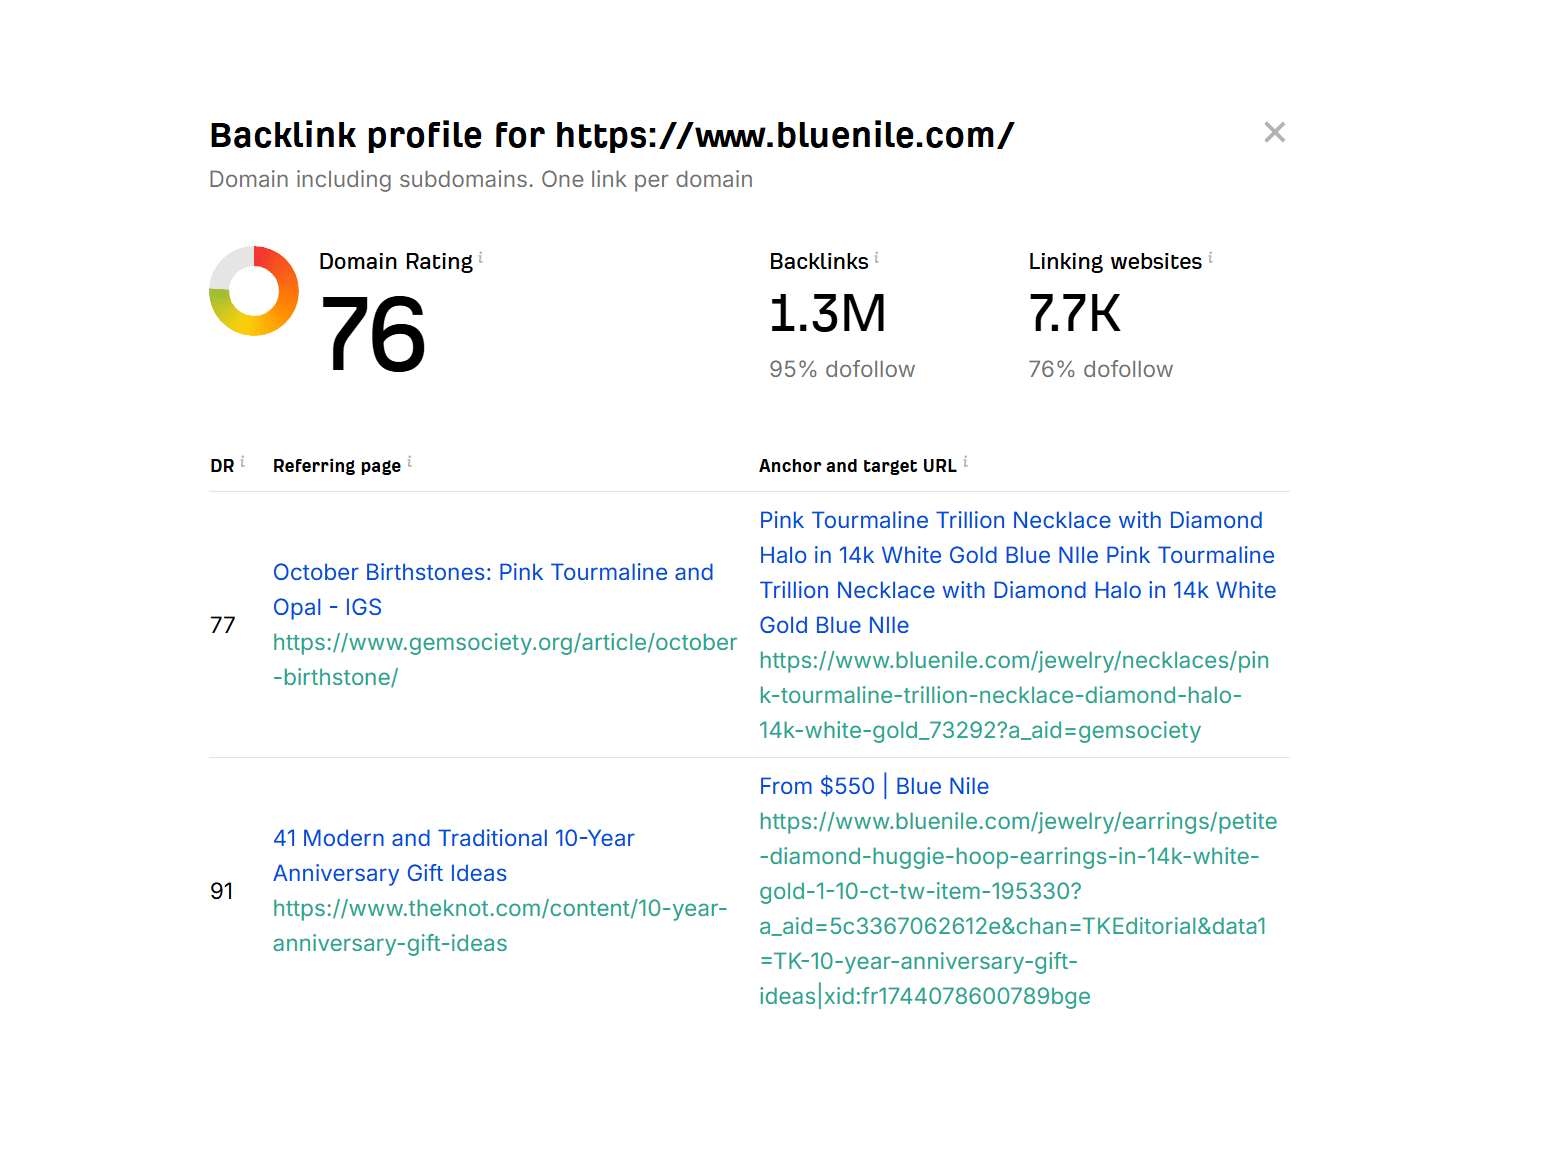Open the theknot.com anniversary gift ideas URL
Image resolution: width=1552 pixels, height=1152 pixels.
[x=499, y=925]
